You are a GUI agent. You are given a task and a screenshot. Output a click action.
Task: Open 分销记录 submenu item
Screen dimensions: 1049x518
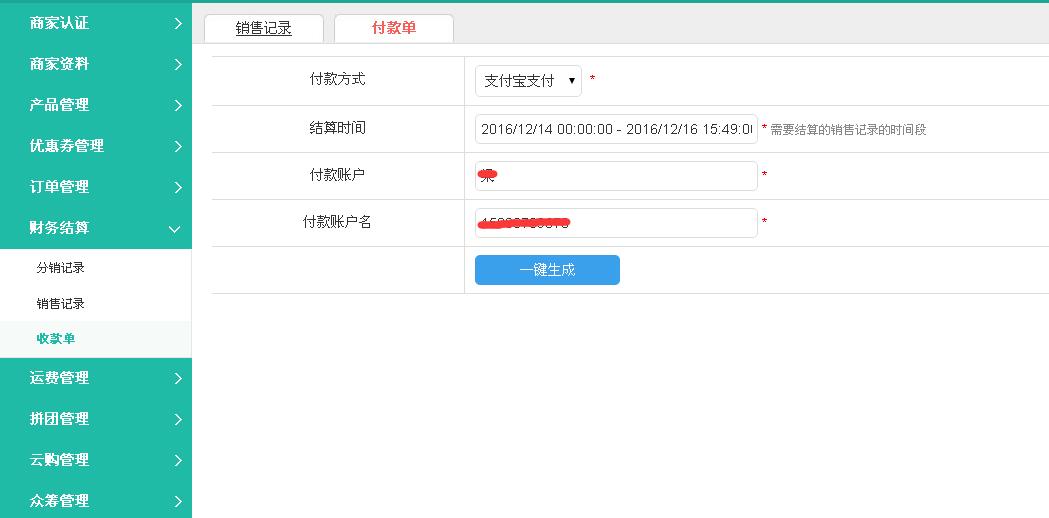click(61, 268)
